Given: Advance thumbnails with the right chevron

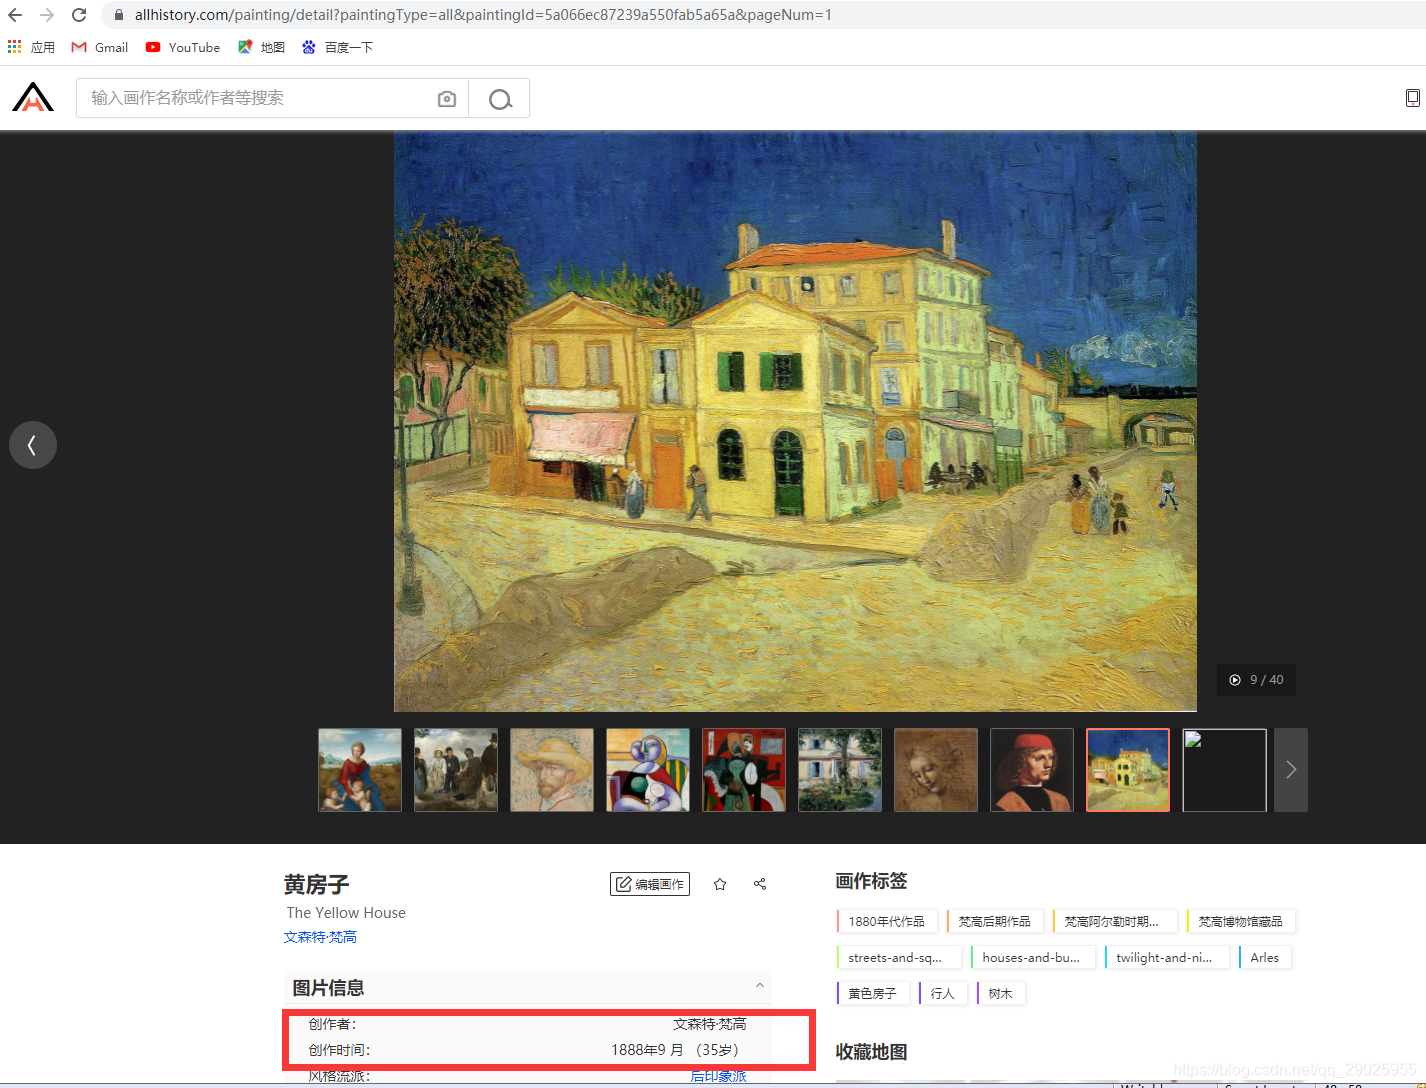Looking at the screenshot, I should [1291, 770].
